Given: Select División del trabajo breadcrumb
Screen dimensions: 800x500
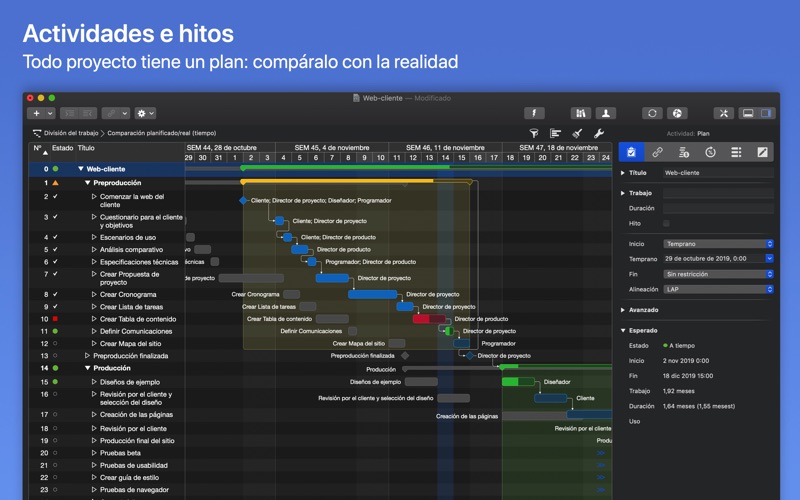Looking at the screenshot, I should pos(71,133).
